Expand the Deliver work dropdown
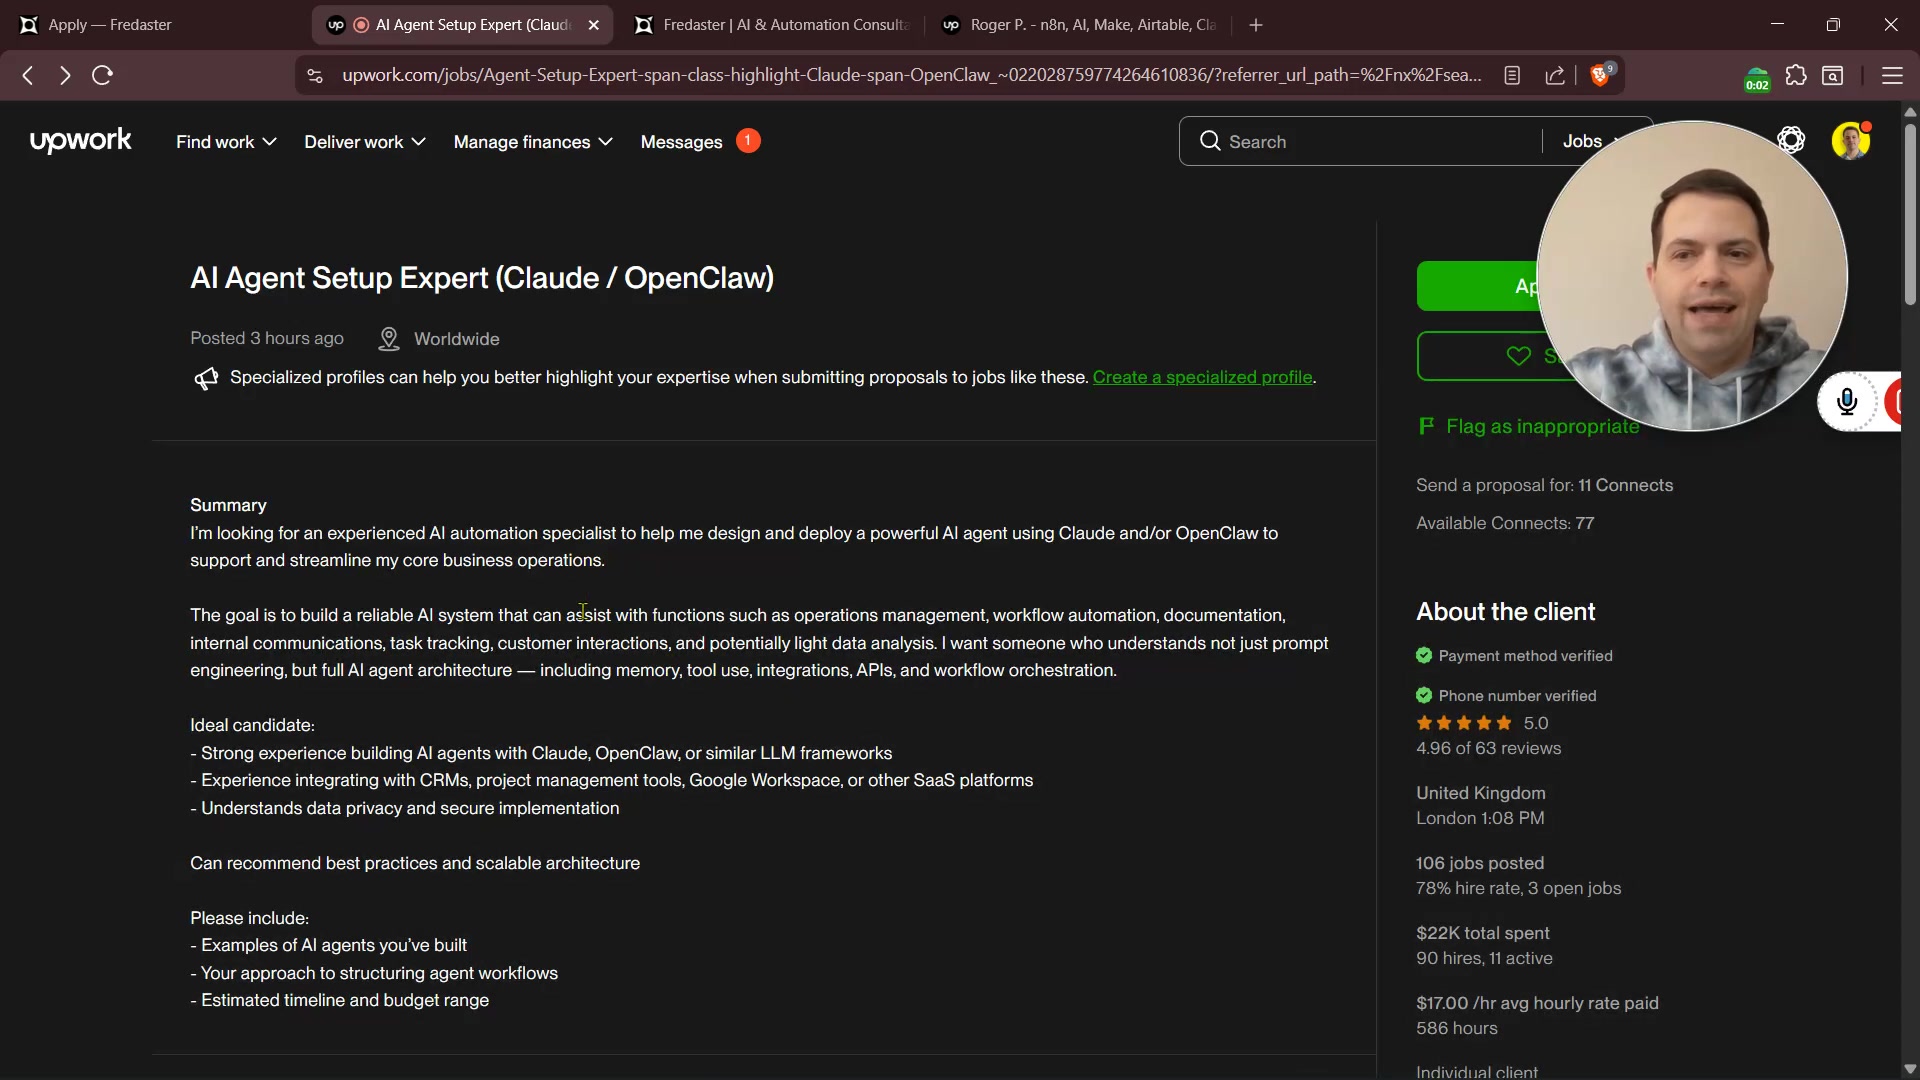1920x1080 pixels. pyautogui.click(x=364, y=142)
